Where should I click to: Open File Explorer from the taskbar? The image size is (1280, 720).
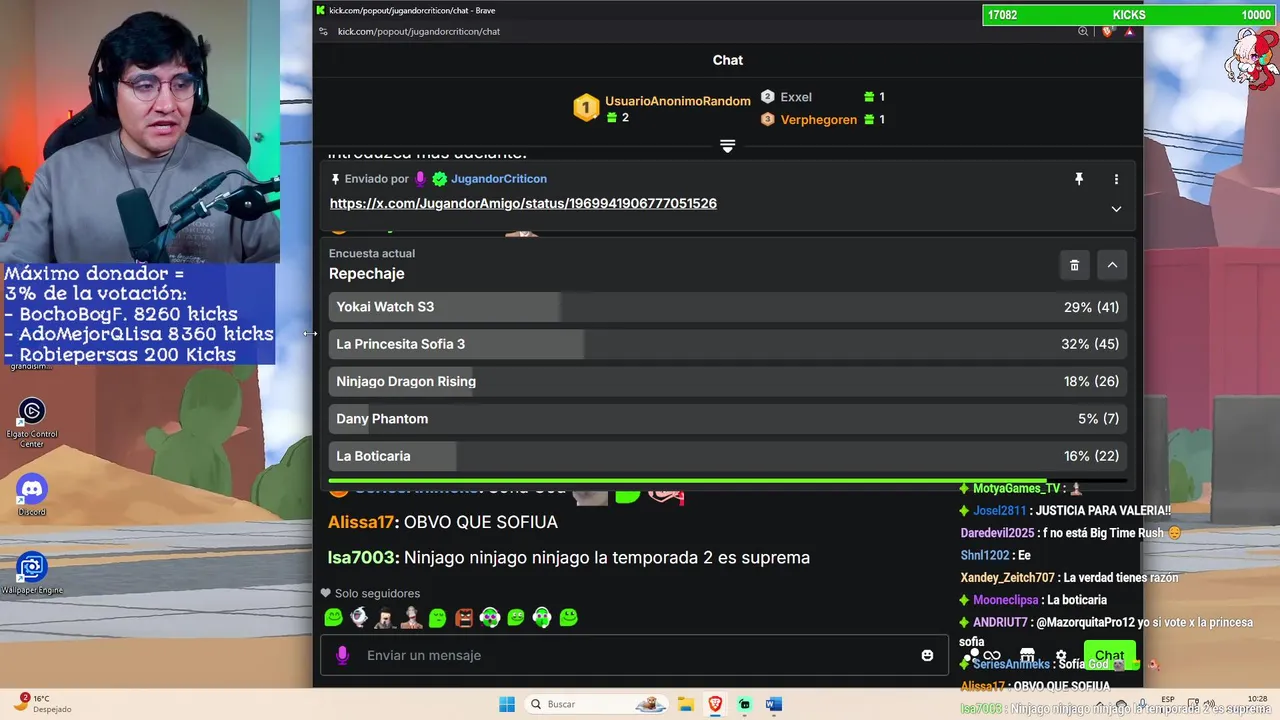(x=686, y=704)
